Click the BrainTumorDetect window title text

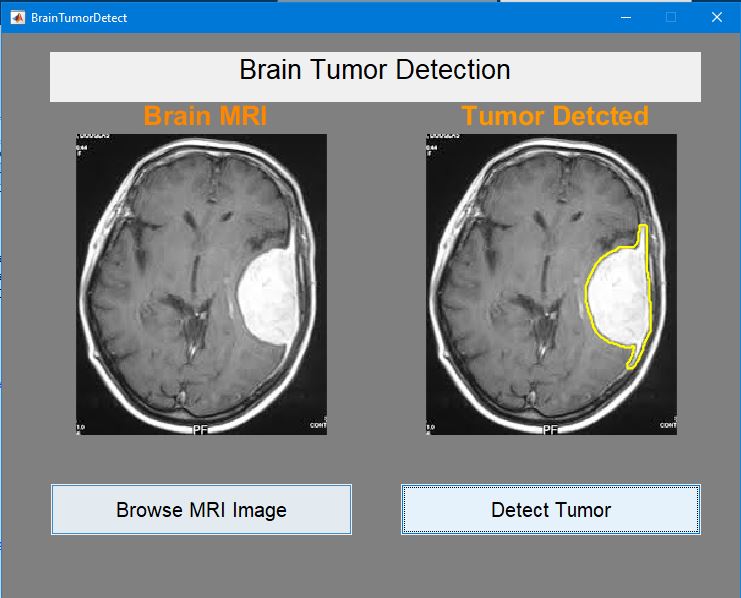pos(79,18)
